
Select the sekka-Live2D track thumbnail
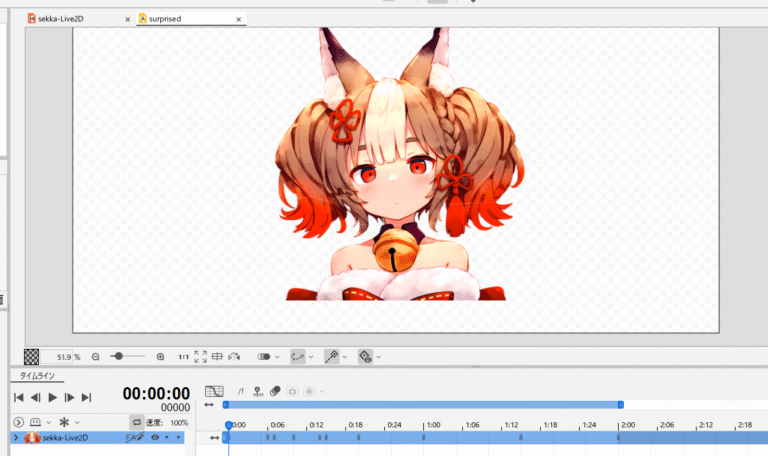click(x=32, y=437)
